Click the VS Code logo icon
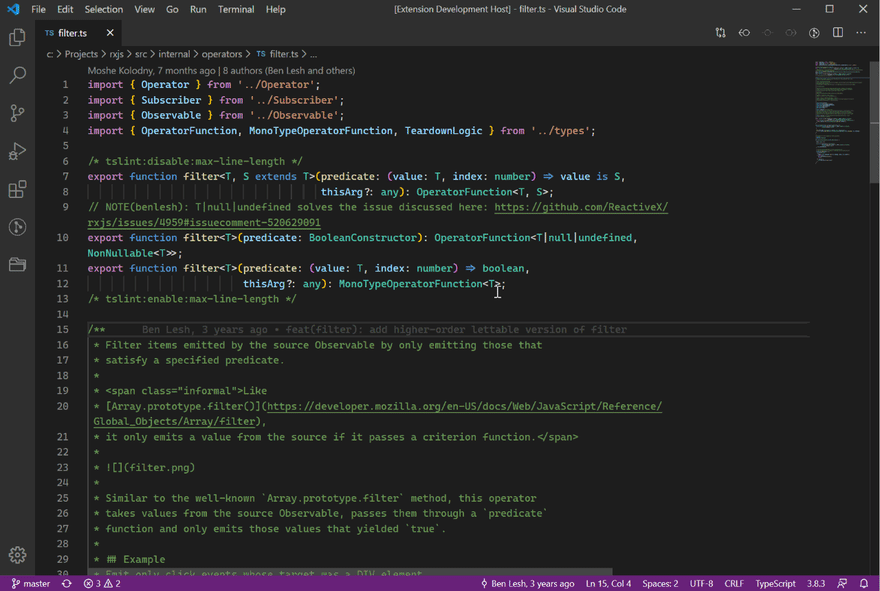 coord(13,9)
